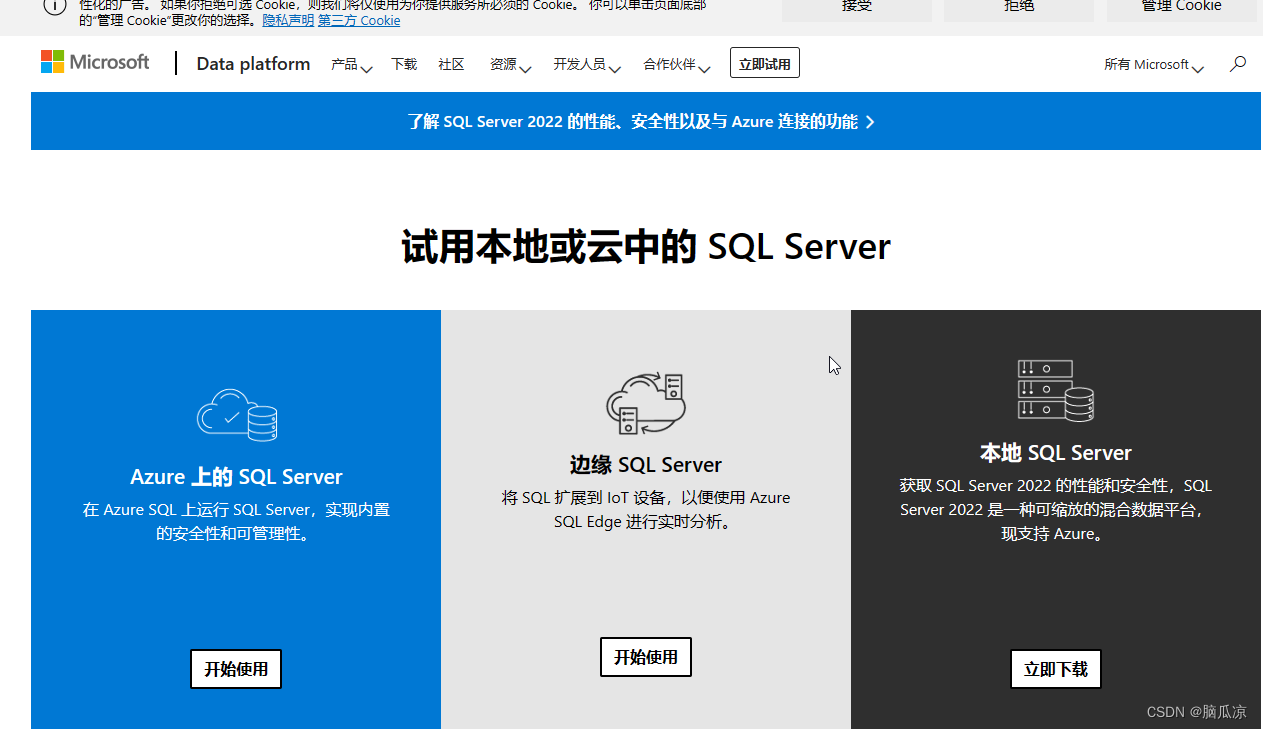This screenshot has height=729, width=1263.
Task: Click the on-premises server rack icon
Action: pos(1056,390)
